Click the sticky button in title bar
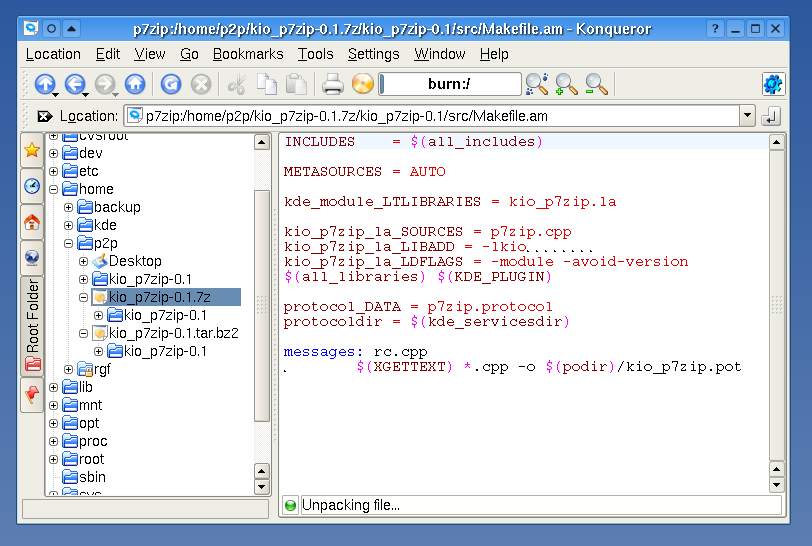The width and height of the screenshot is (812, 546). pos(51,28)
